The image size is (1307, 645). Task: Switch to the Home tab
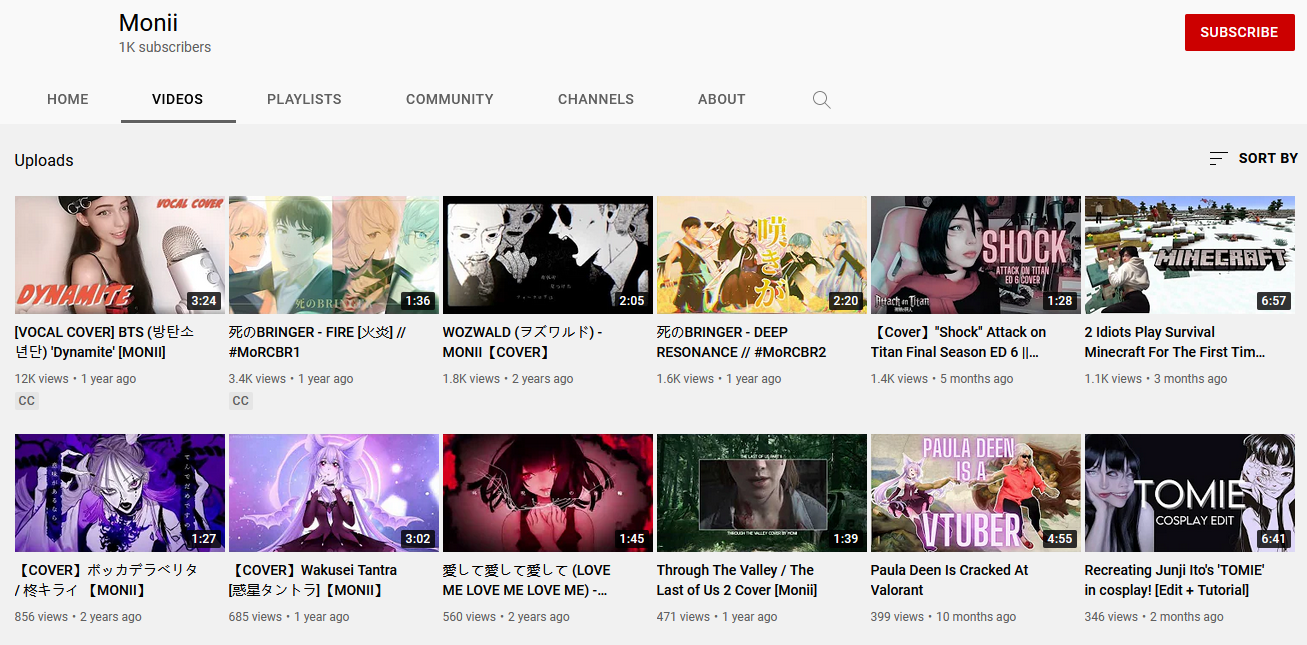click(68, 99)
